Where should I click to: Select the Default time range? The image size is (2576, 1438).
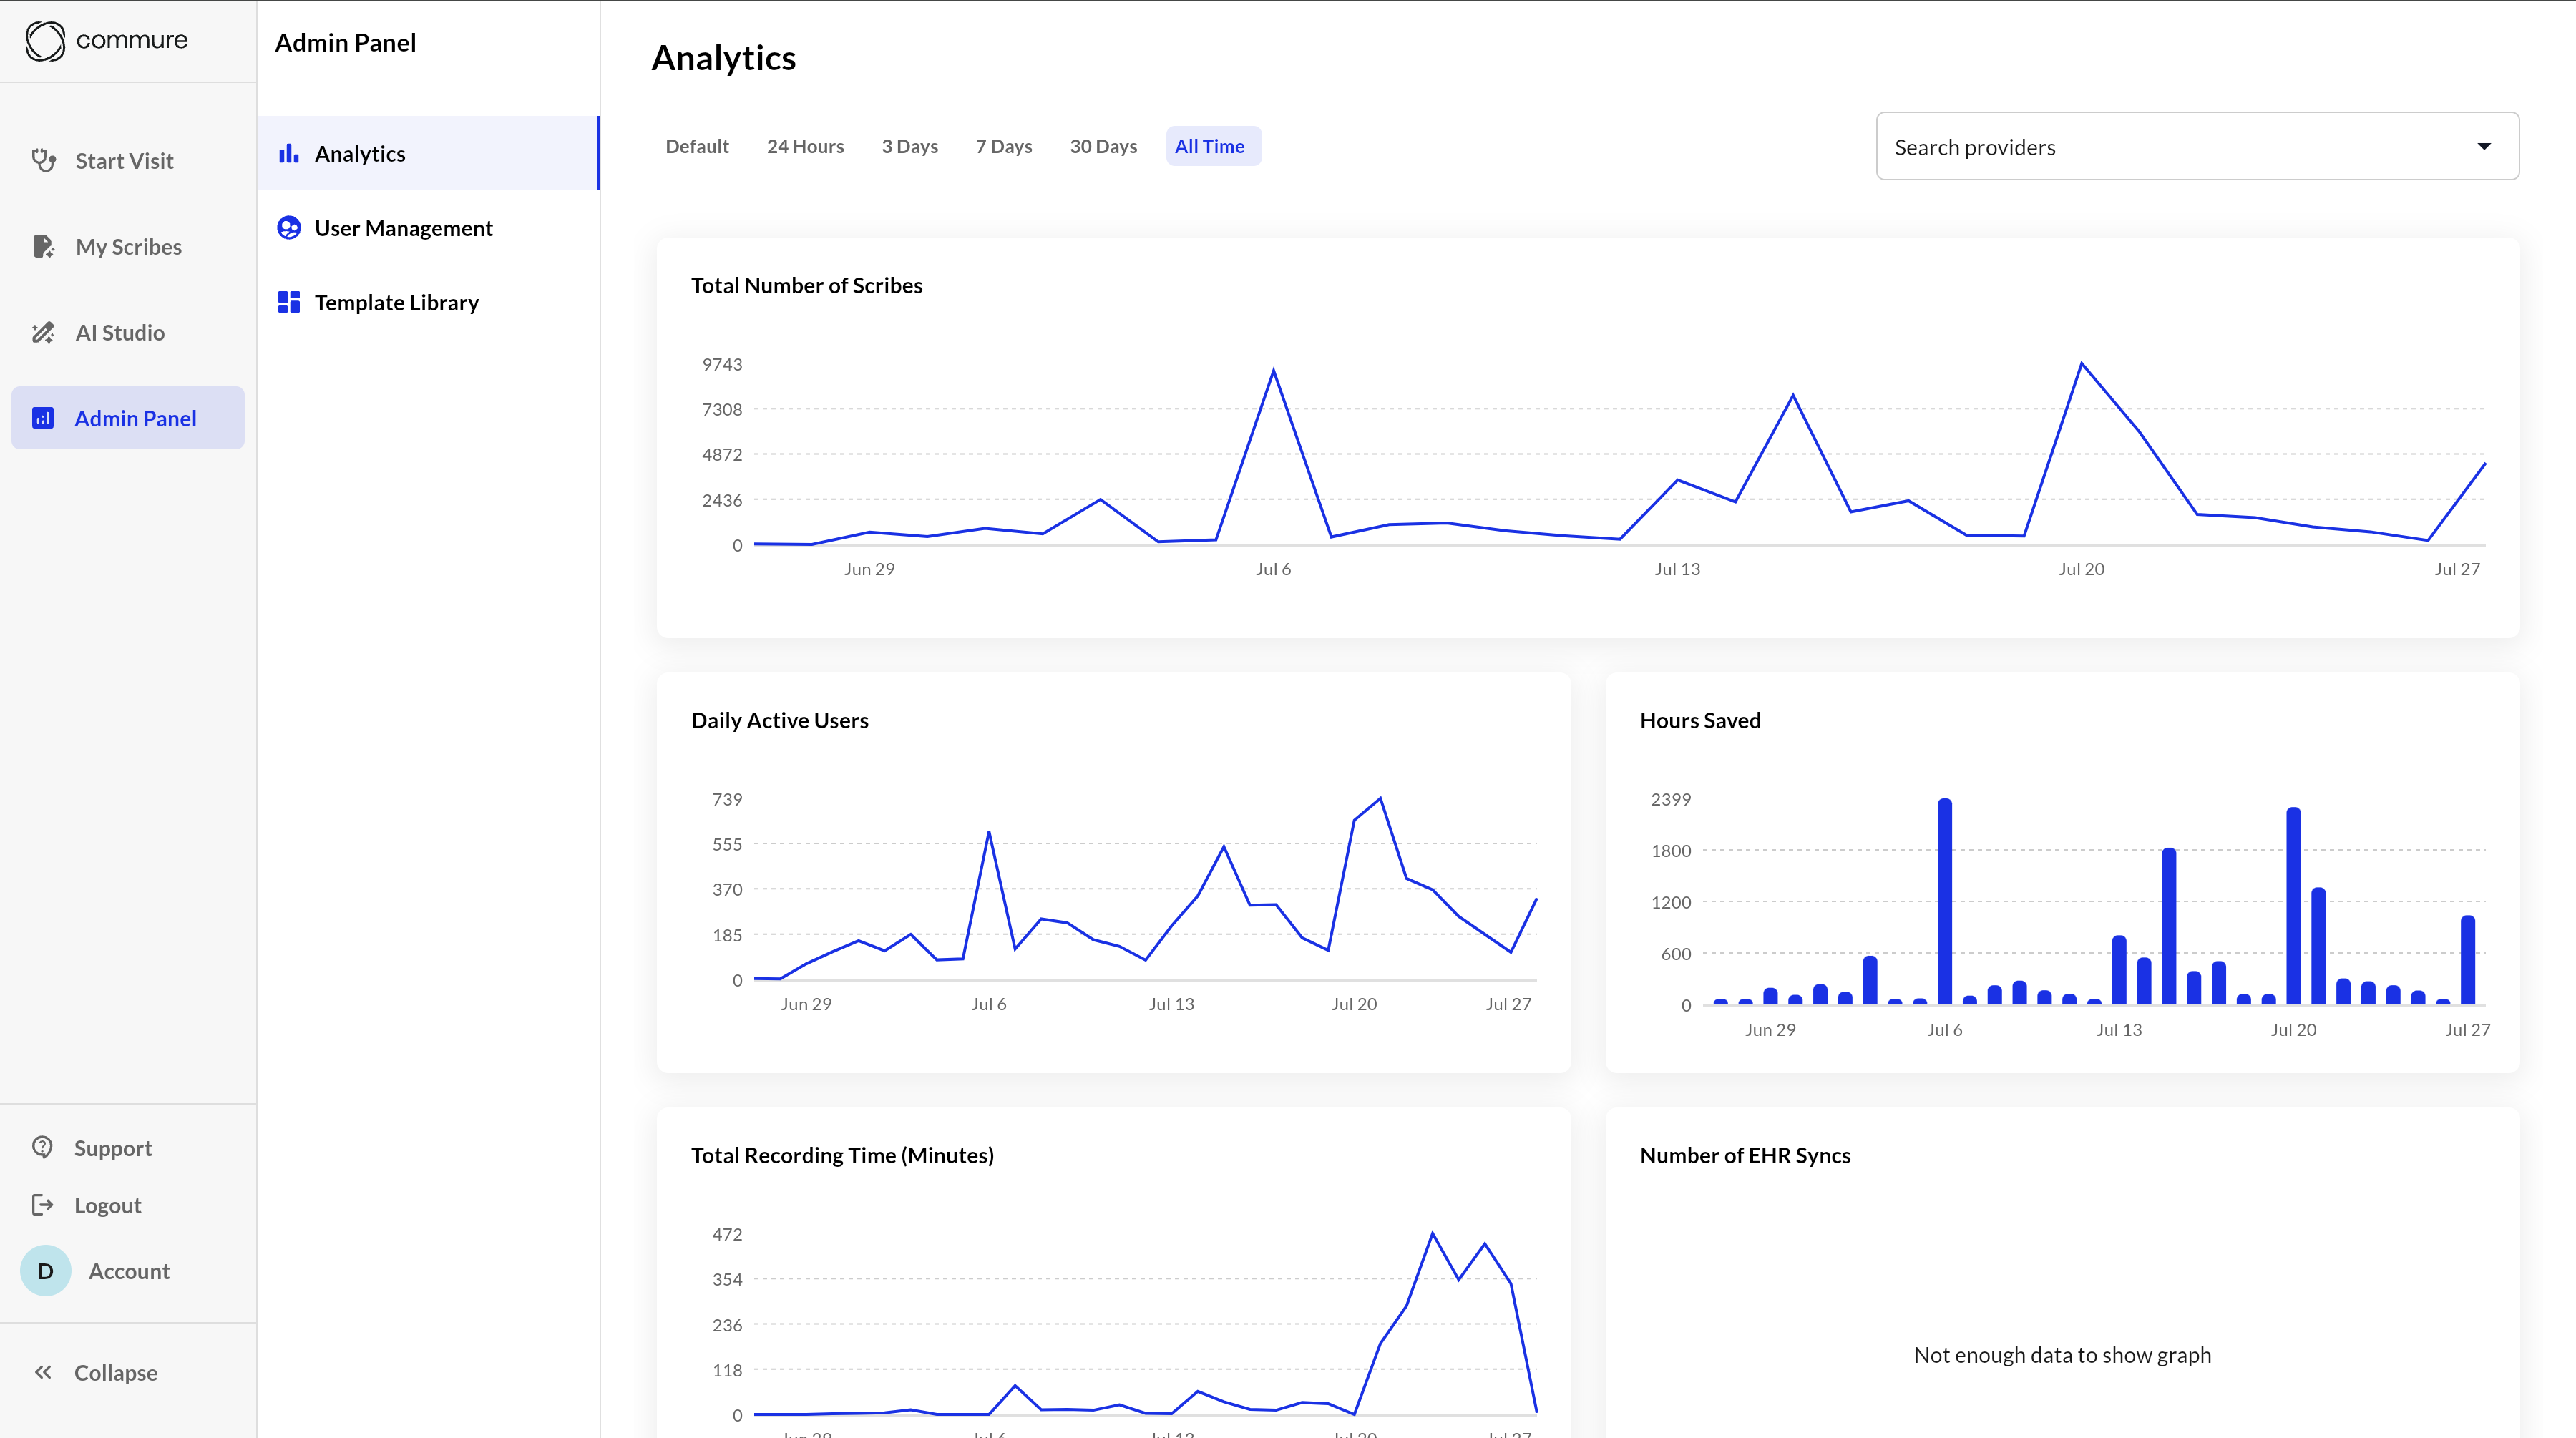click(x=697, y=146)
